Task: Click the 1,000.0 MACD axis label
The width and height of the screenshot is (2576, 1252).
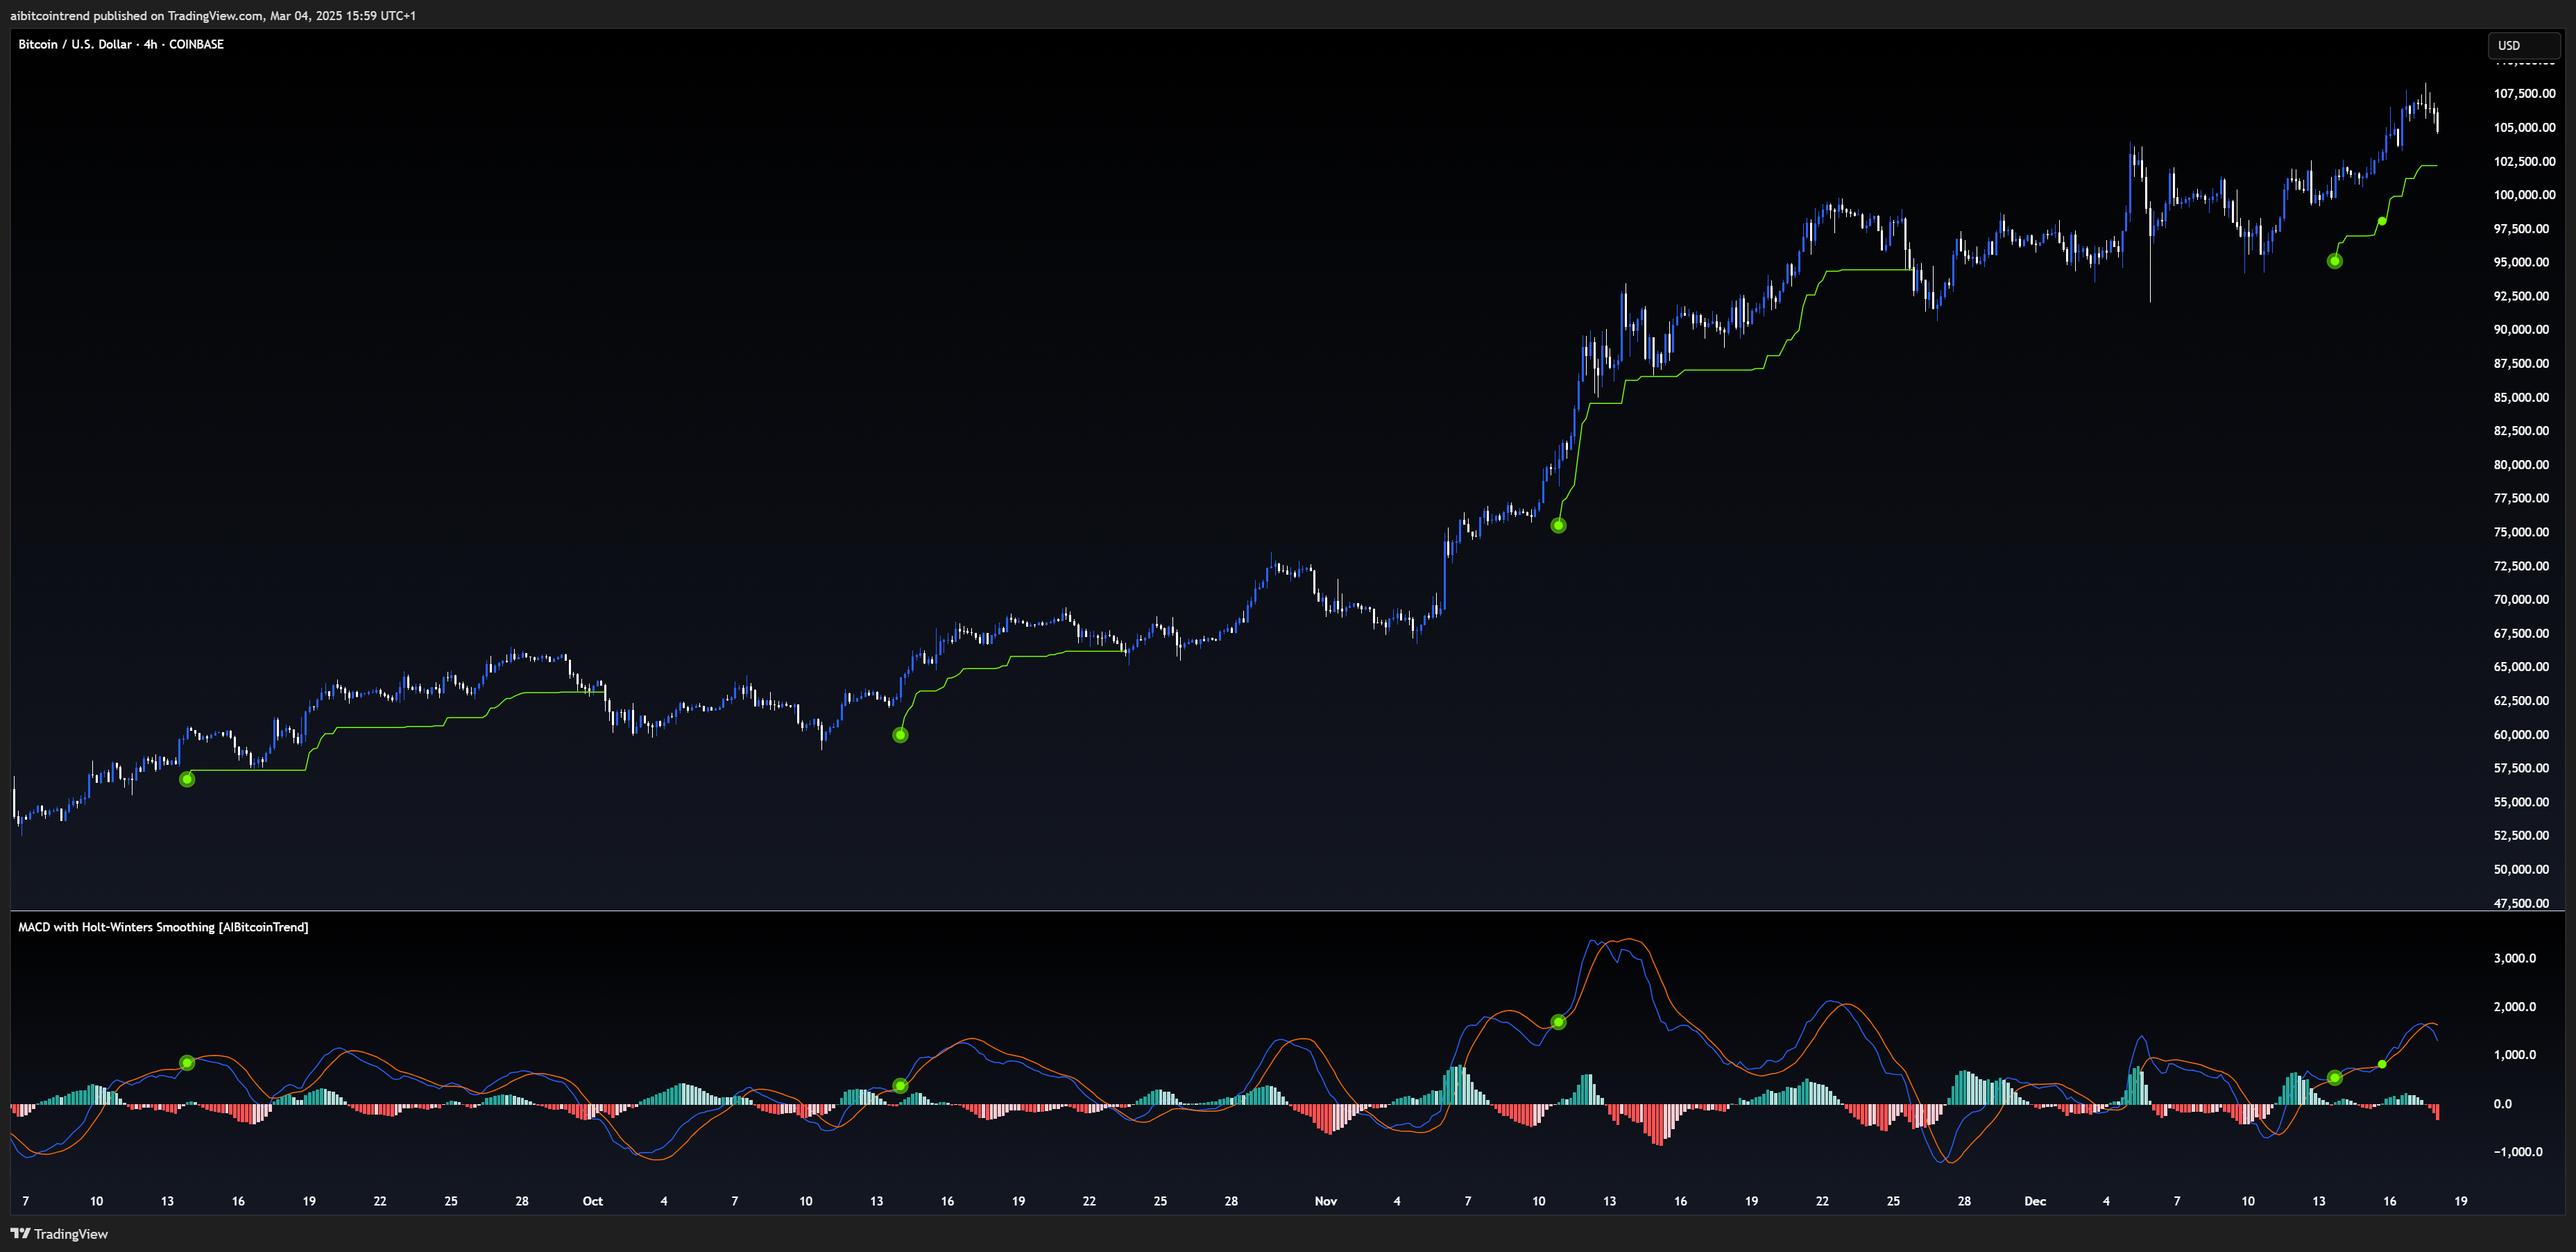Action: (2514, 1054)
